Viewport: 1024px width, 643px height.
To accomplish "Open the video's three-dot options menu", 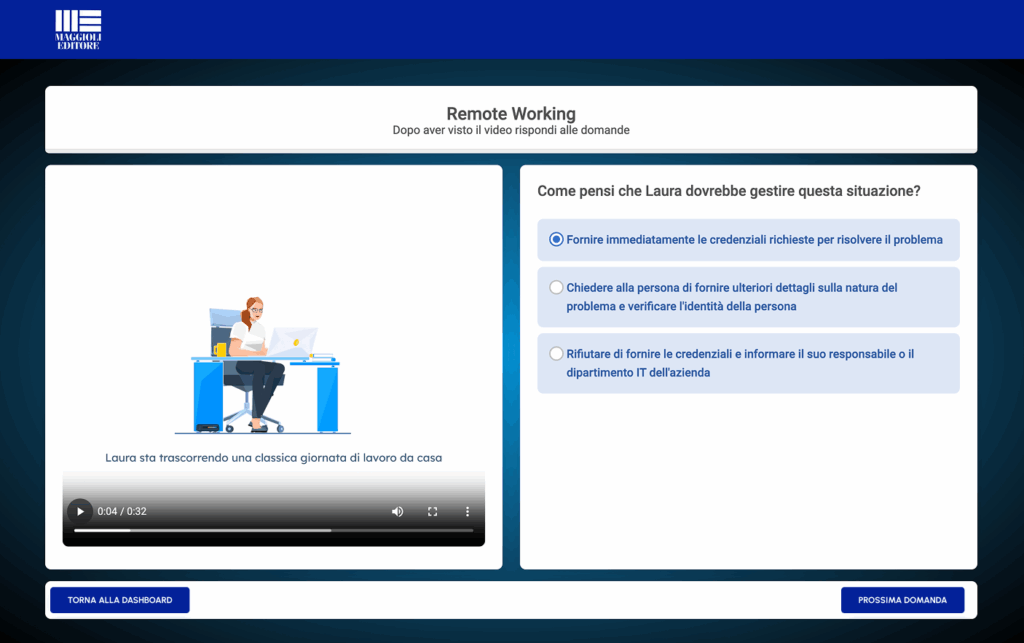I will coord(467,511).
